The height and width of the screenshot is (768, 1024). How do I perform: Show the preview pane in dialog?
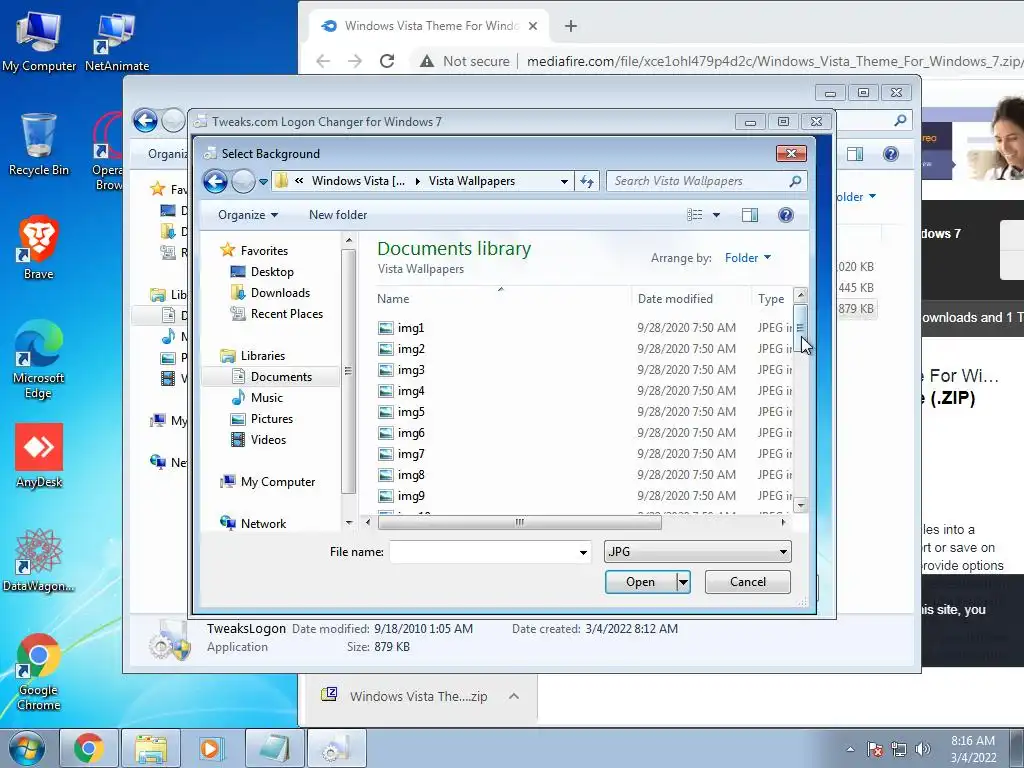click(x=750, y=215)
